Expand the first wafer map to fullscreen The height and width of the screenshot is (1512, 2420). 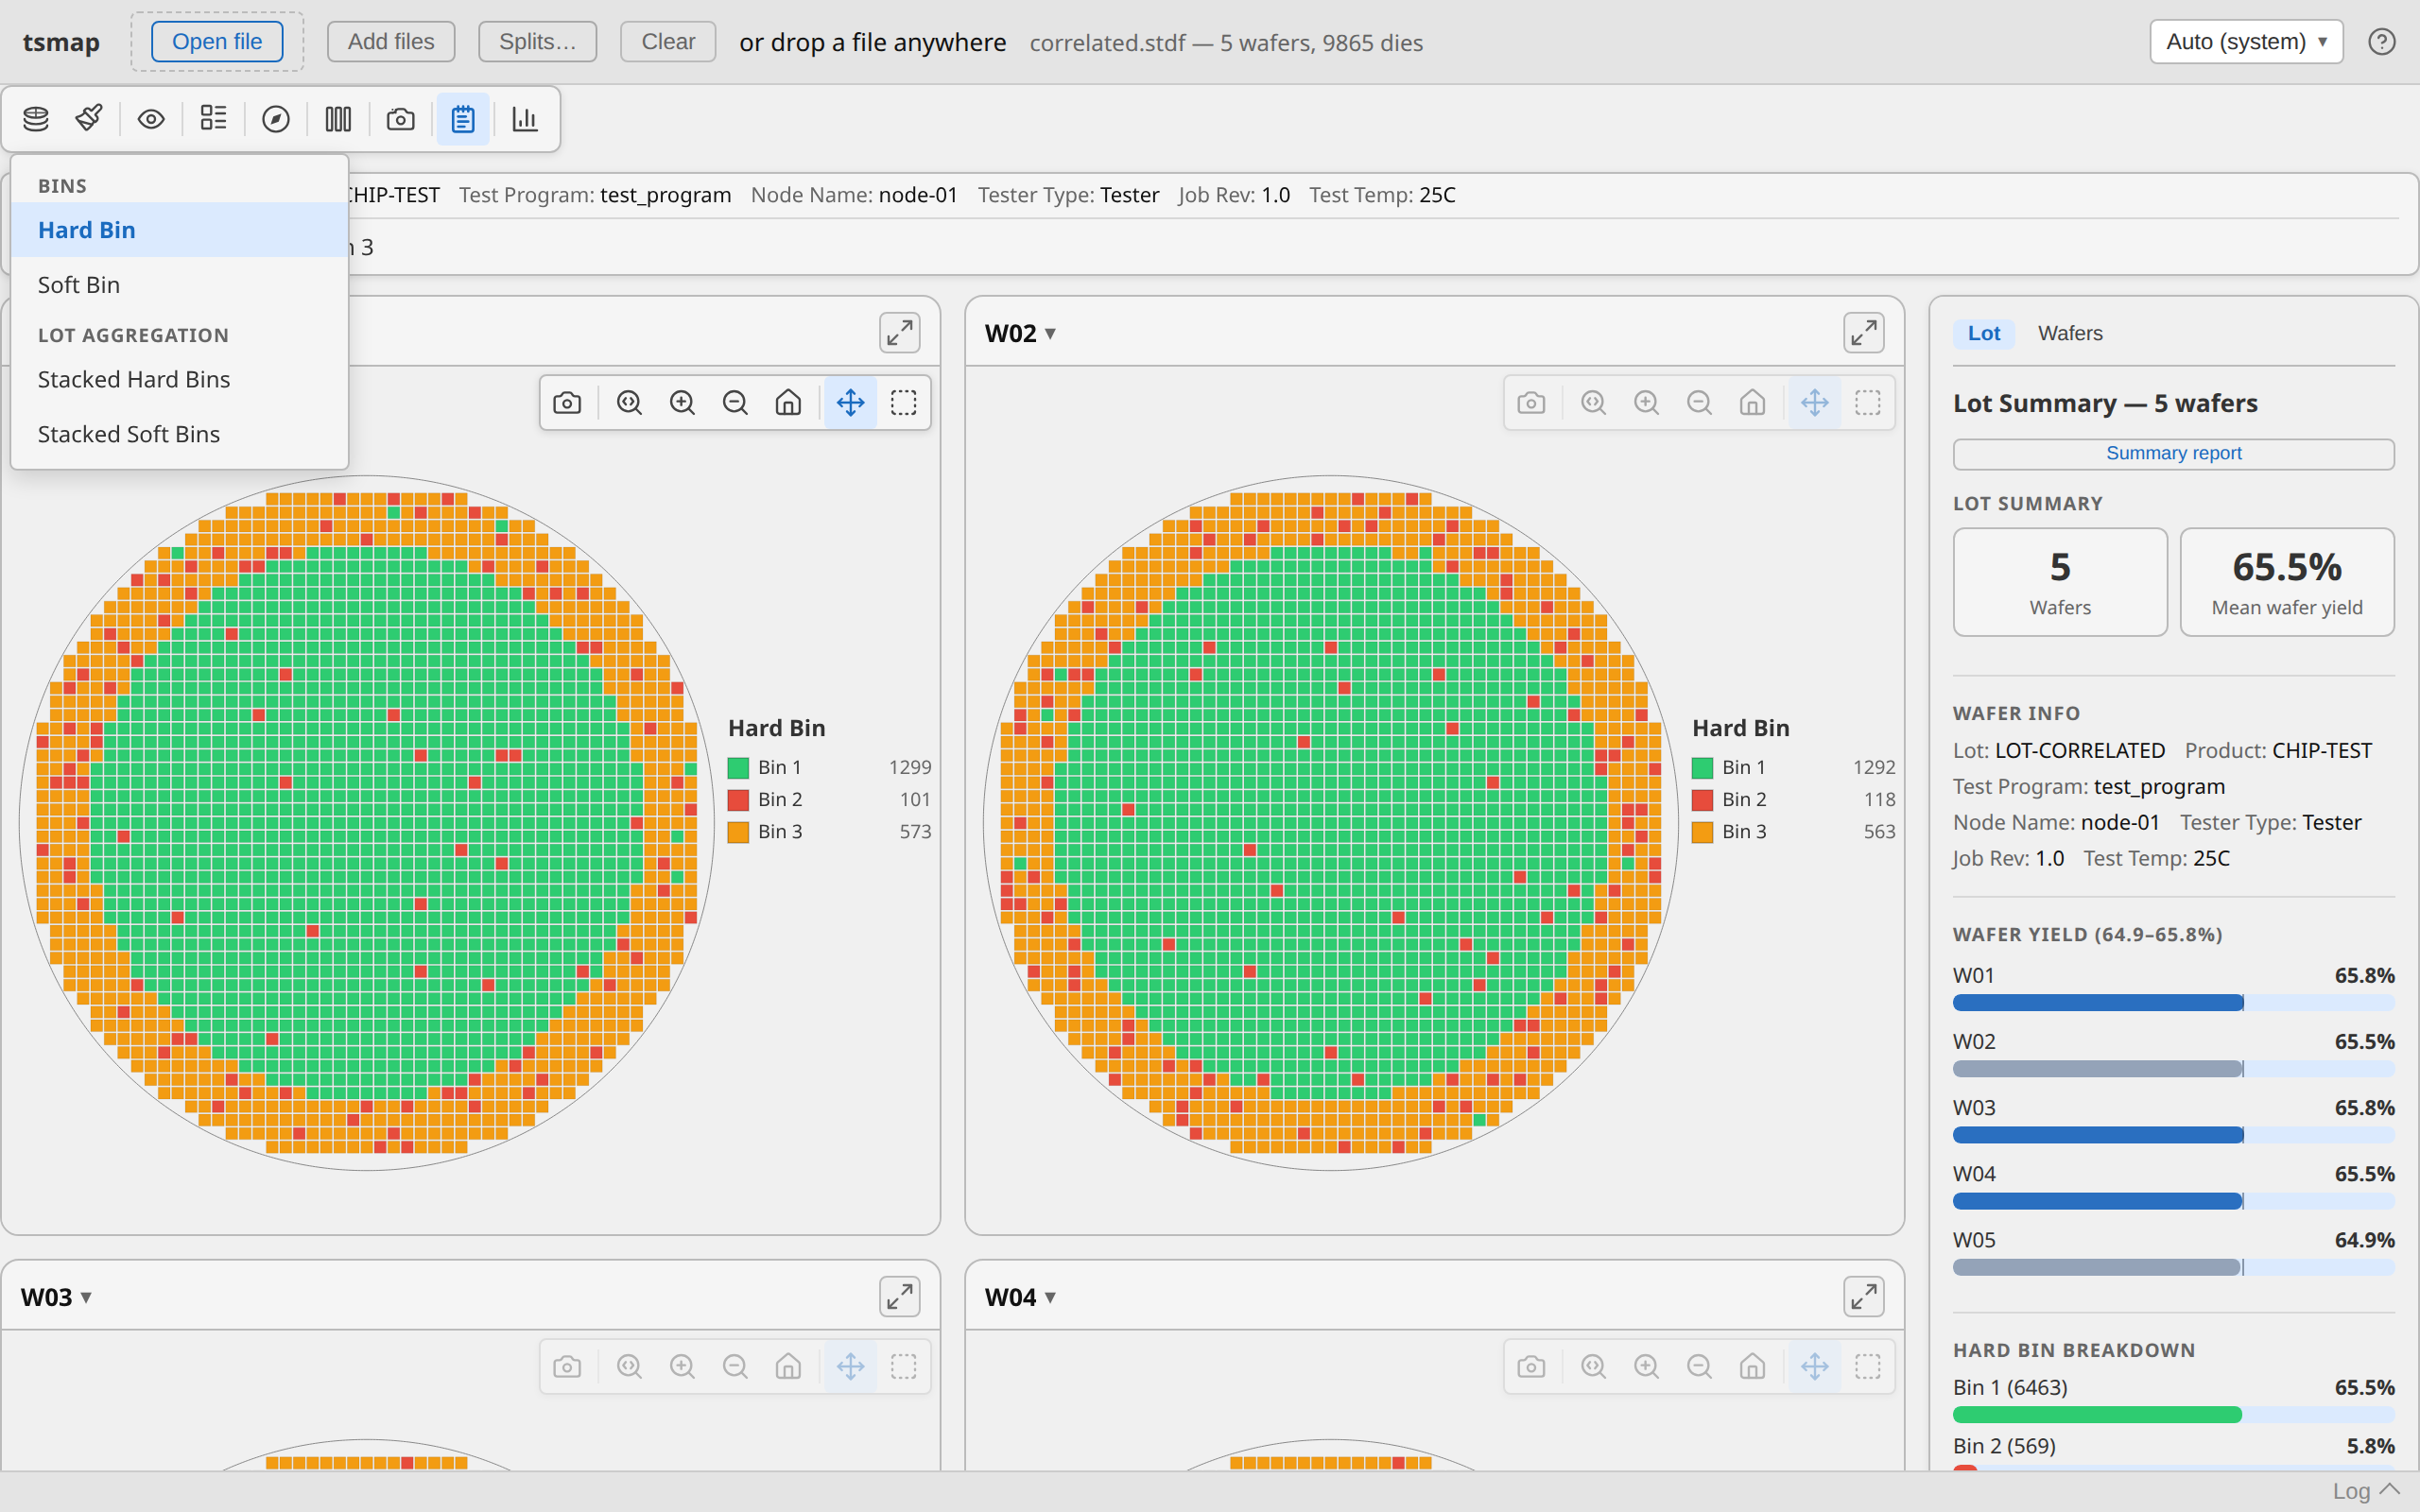click(x=900, y=333)
